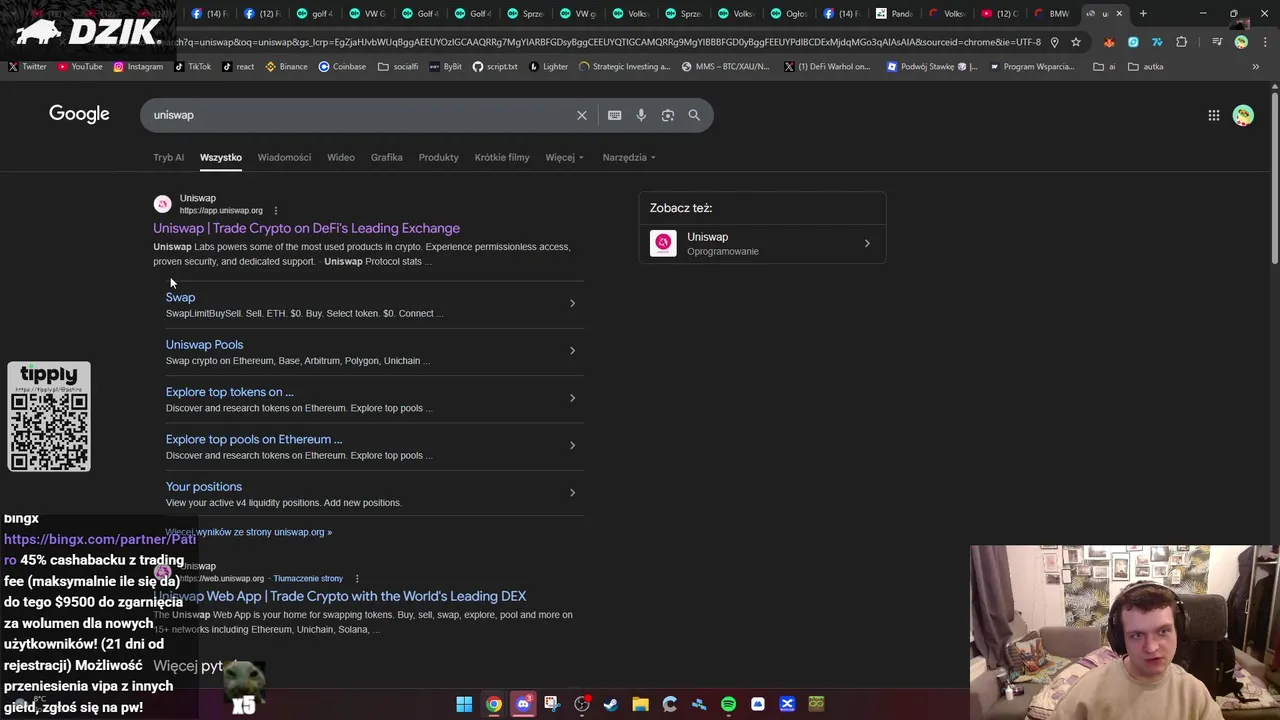Switch to the Wideo tab
This screenshot has width=1280, height=720.
(x=341, y=157)
